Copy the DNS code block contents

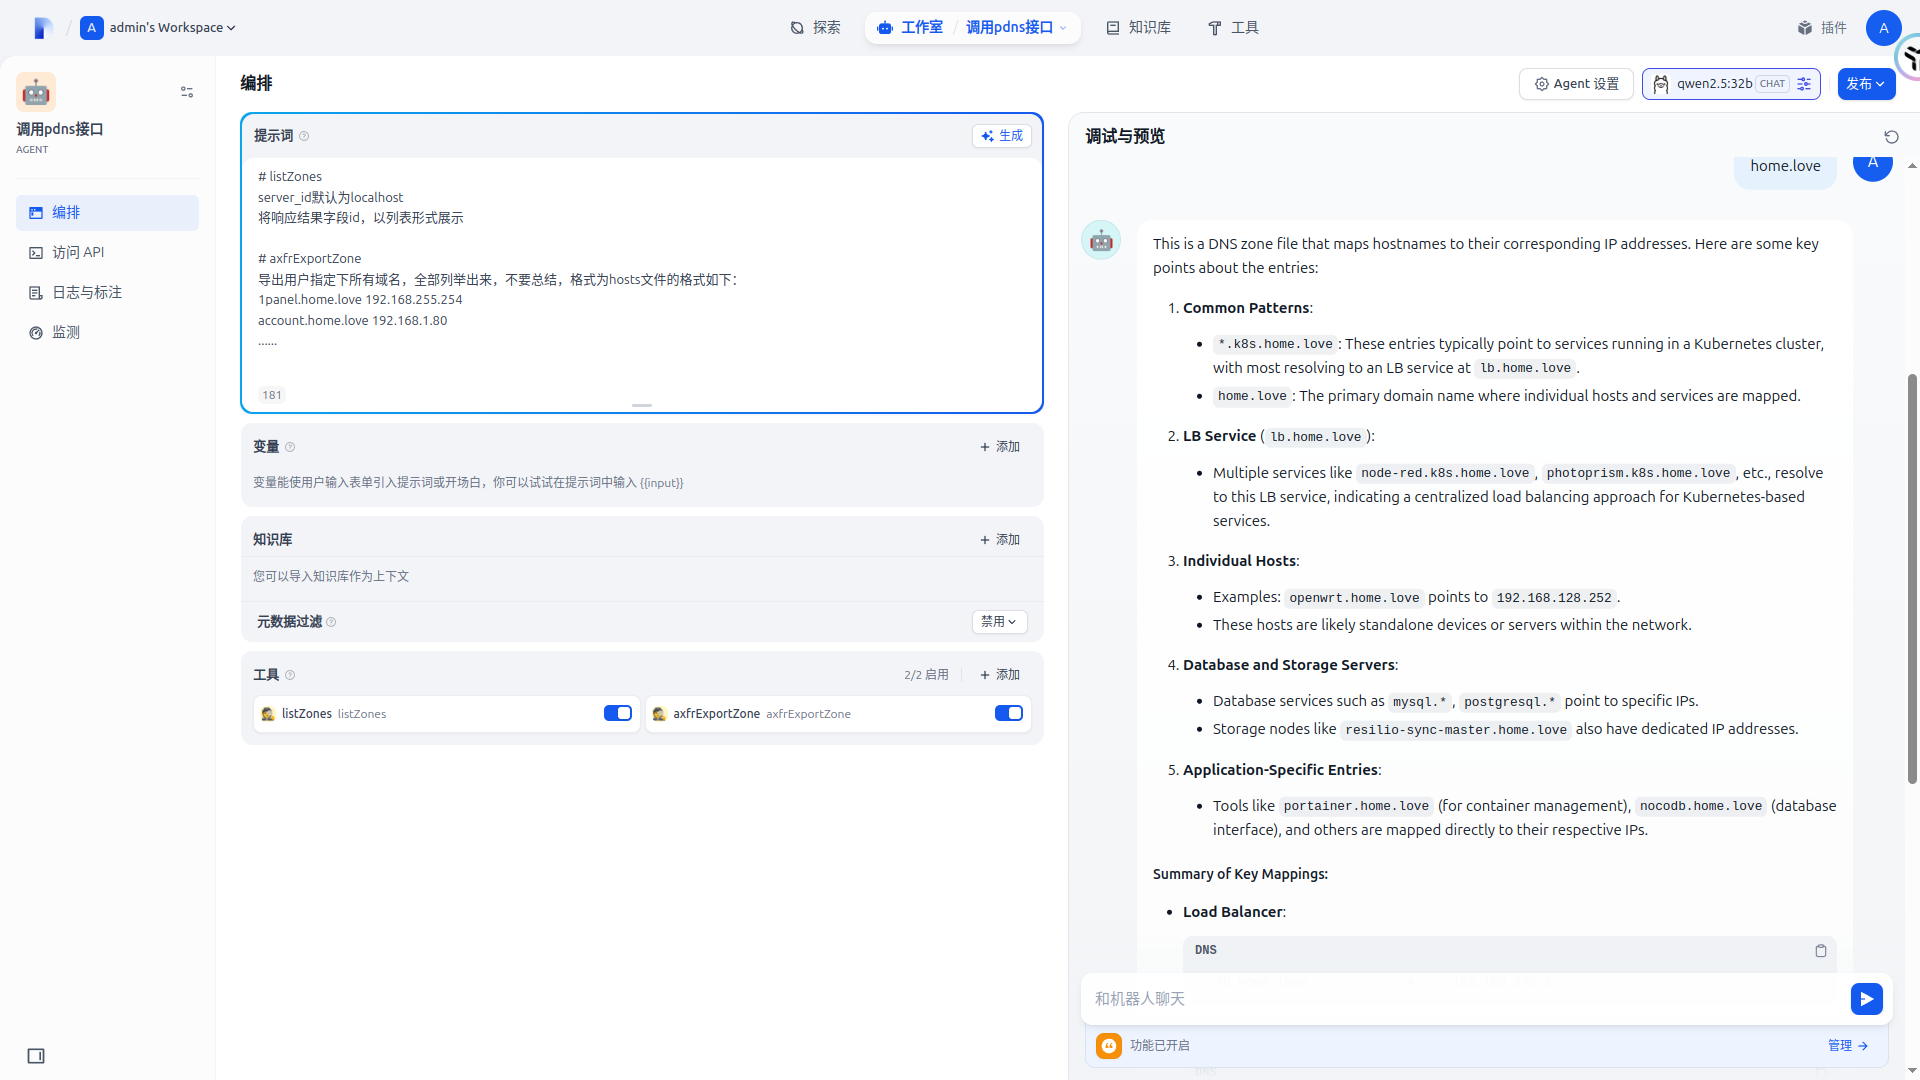[1820, 951]
